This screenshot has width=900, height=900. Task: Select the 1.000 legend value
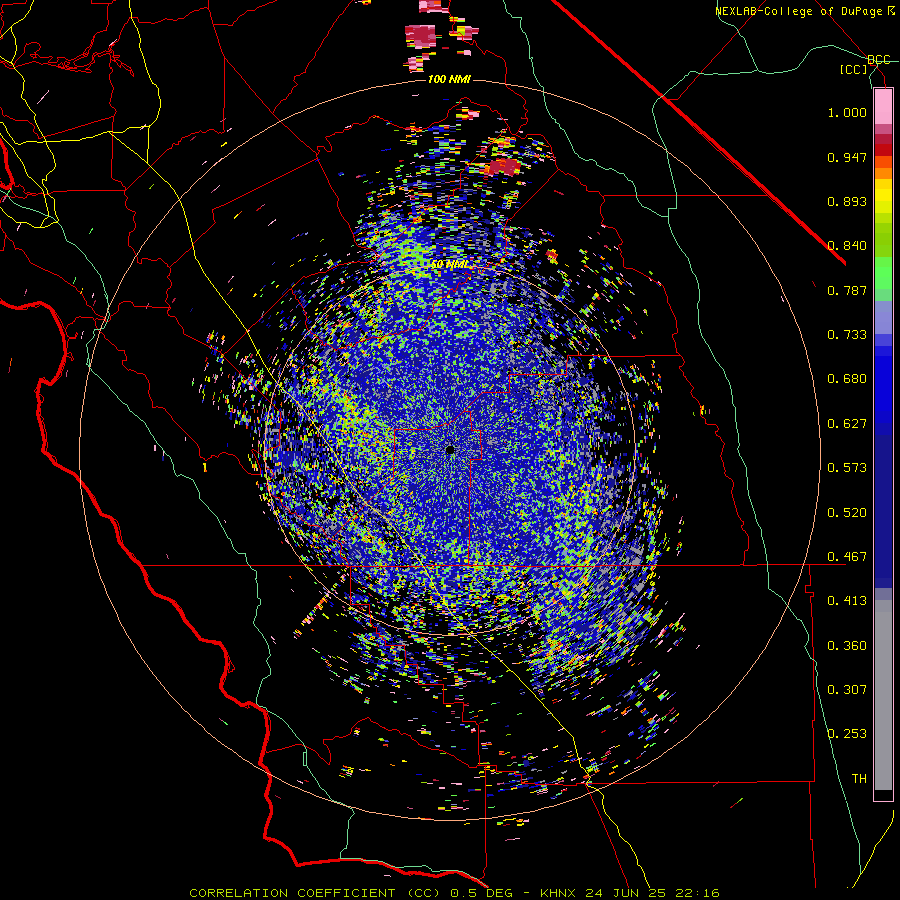847,112
